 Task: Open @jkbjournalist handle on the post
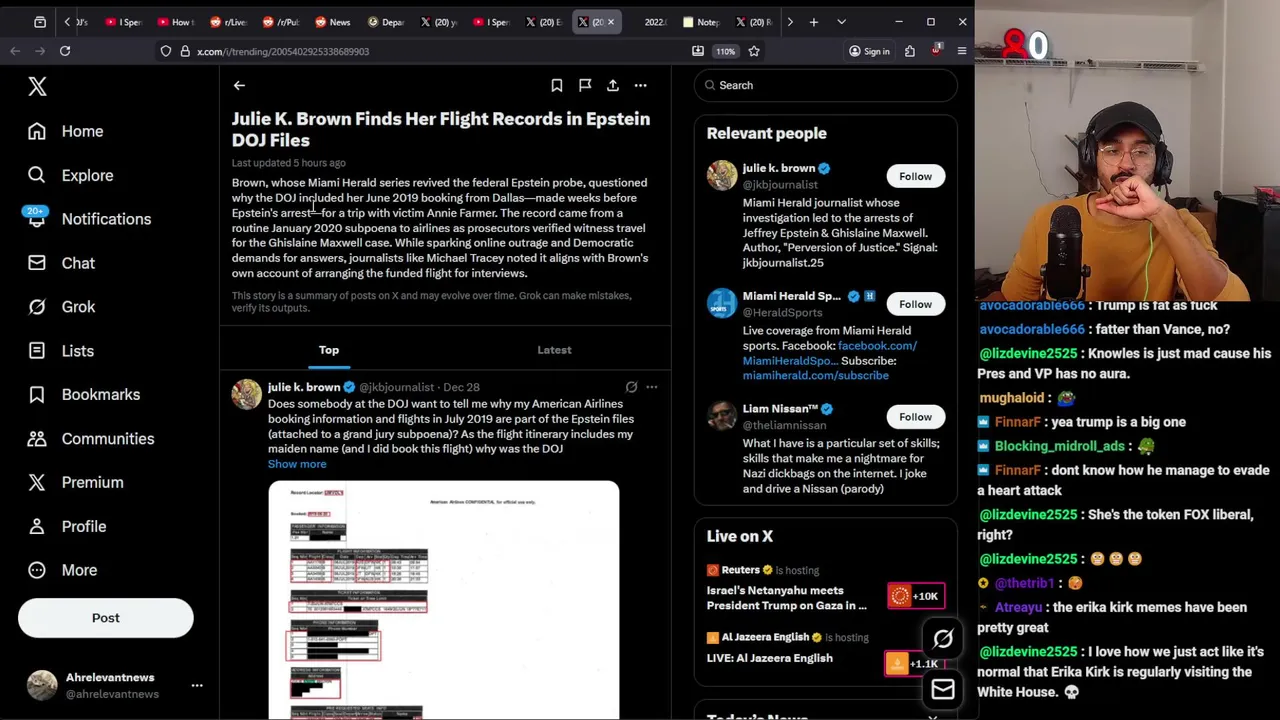(396, 387)
